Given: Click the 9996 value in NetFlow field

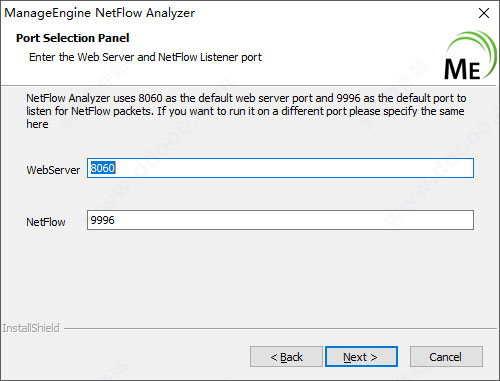Looking at the screenshot, I should [103, 220].
